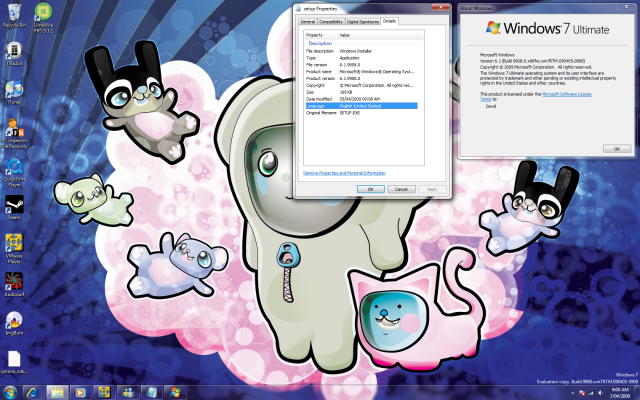Show hidden tray icons arrow
Viewport: 640px width, 400px height.
[x=572, y=393]
